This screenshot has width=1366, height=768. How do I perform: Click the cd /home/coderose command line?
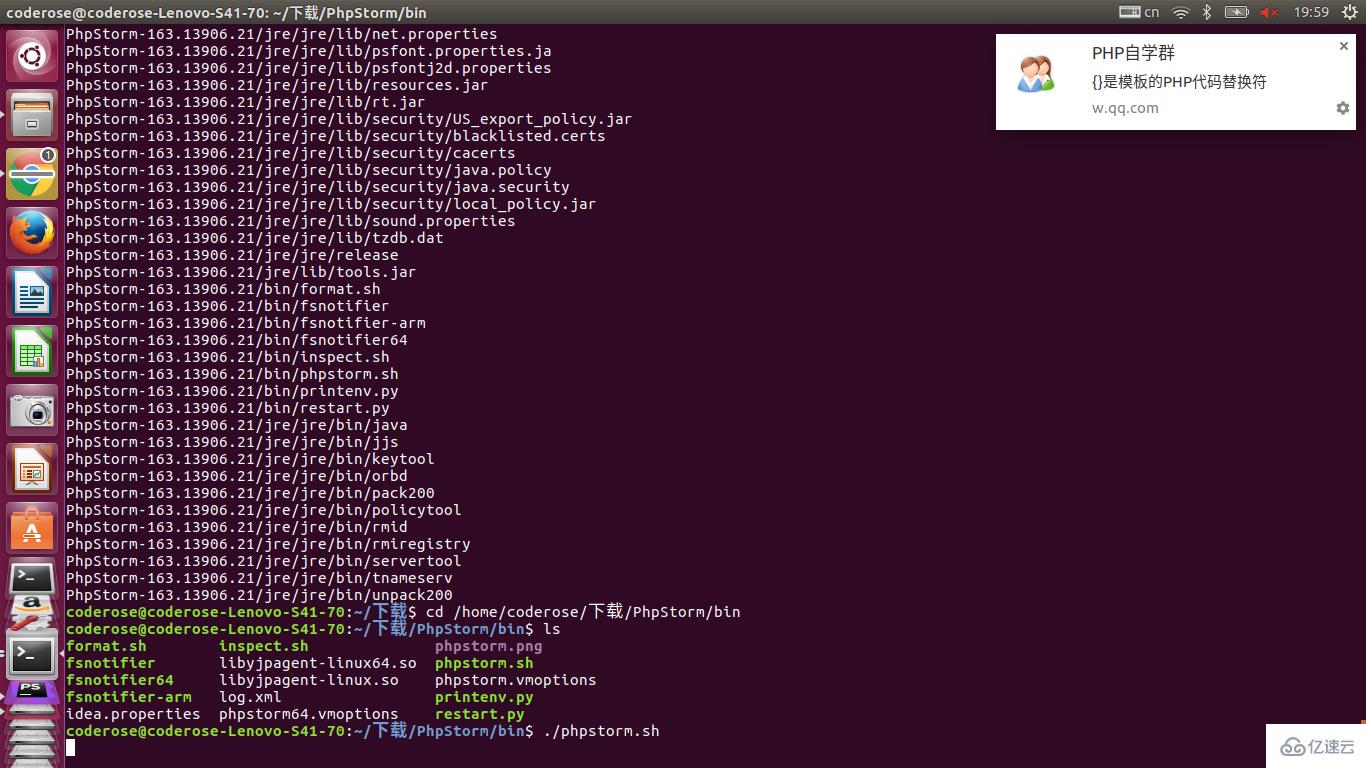pyautogui.click(x=583, y=612)
